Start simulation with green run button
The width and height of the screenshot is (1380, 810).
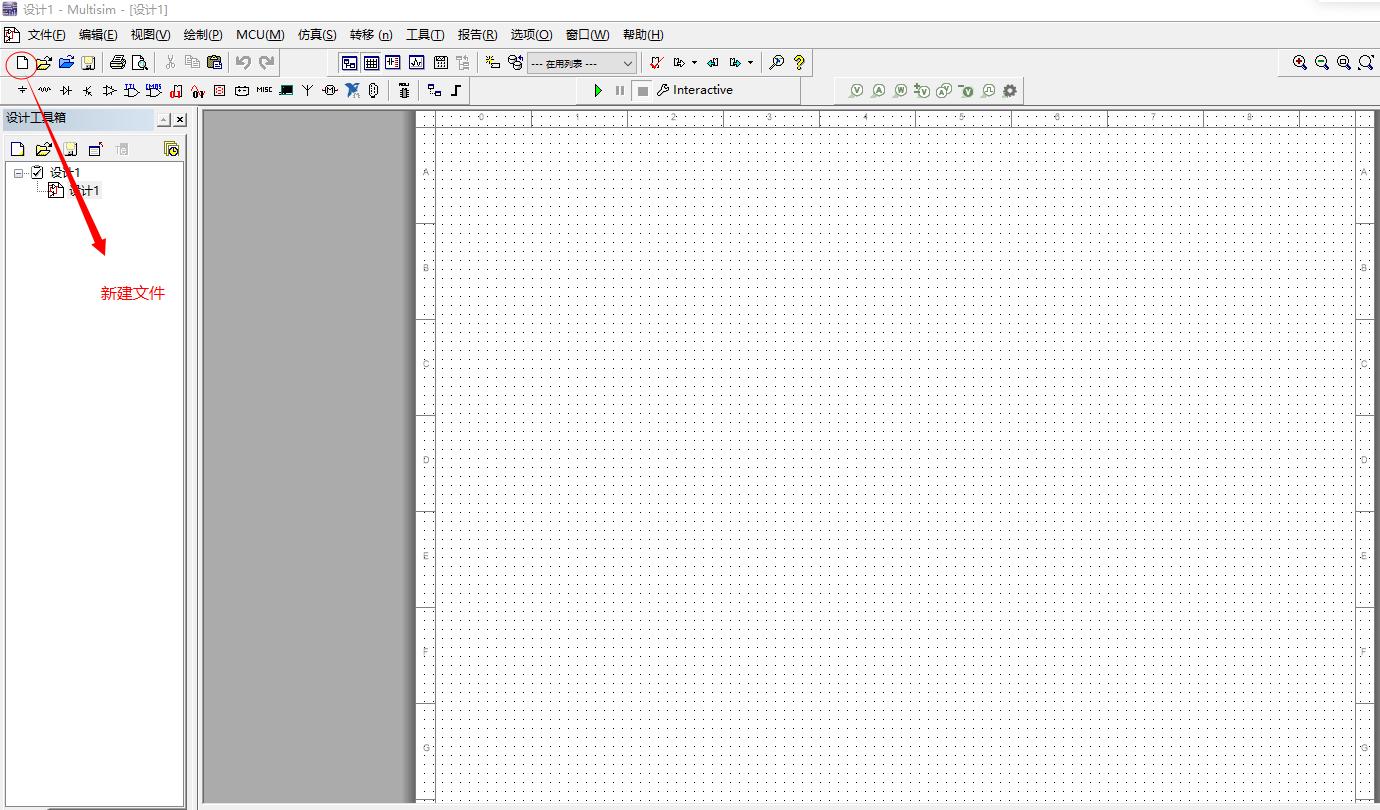(x=598, y=91)
